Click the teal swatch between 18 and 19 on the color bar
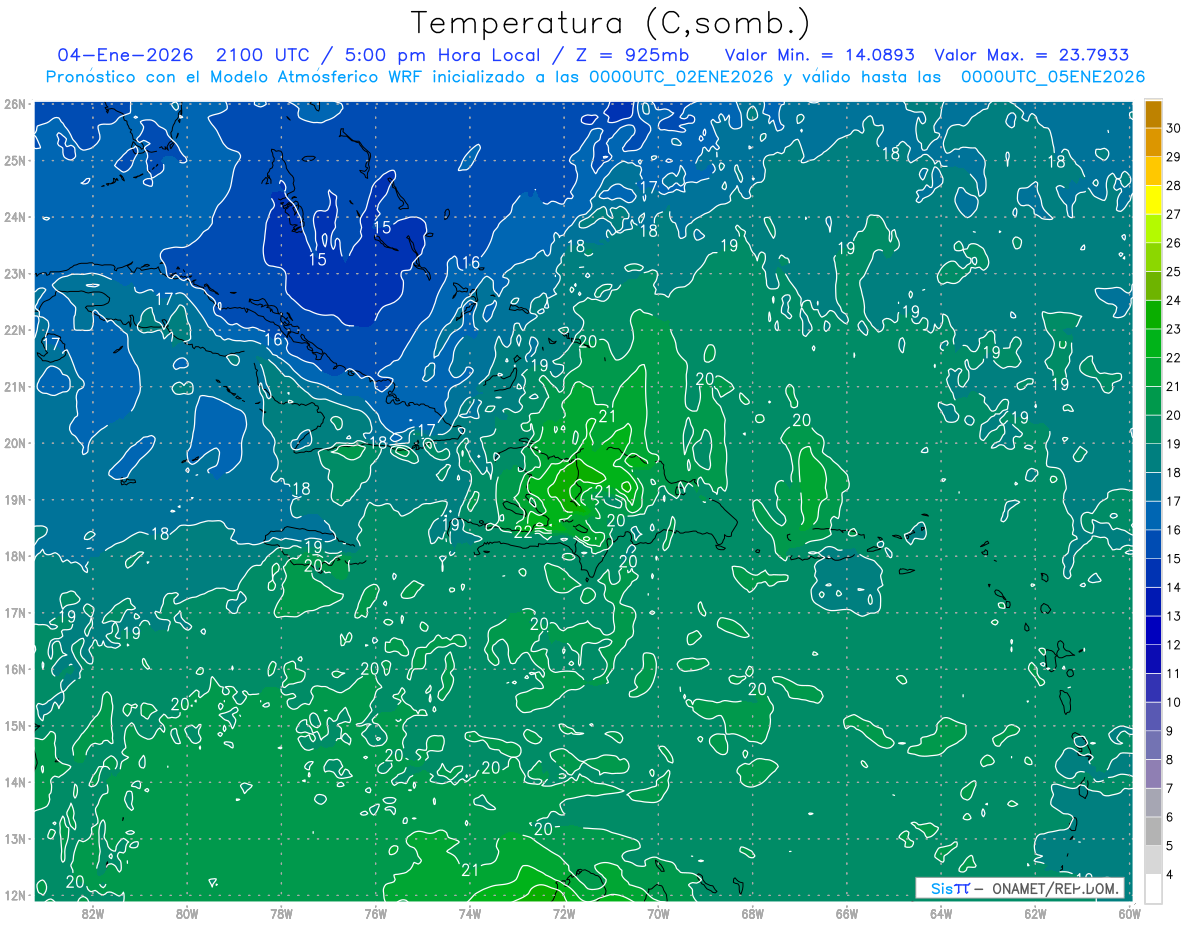1200x927 pixels. 1153,459
